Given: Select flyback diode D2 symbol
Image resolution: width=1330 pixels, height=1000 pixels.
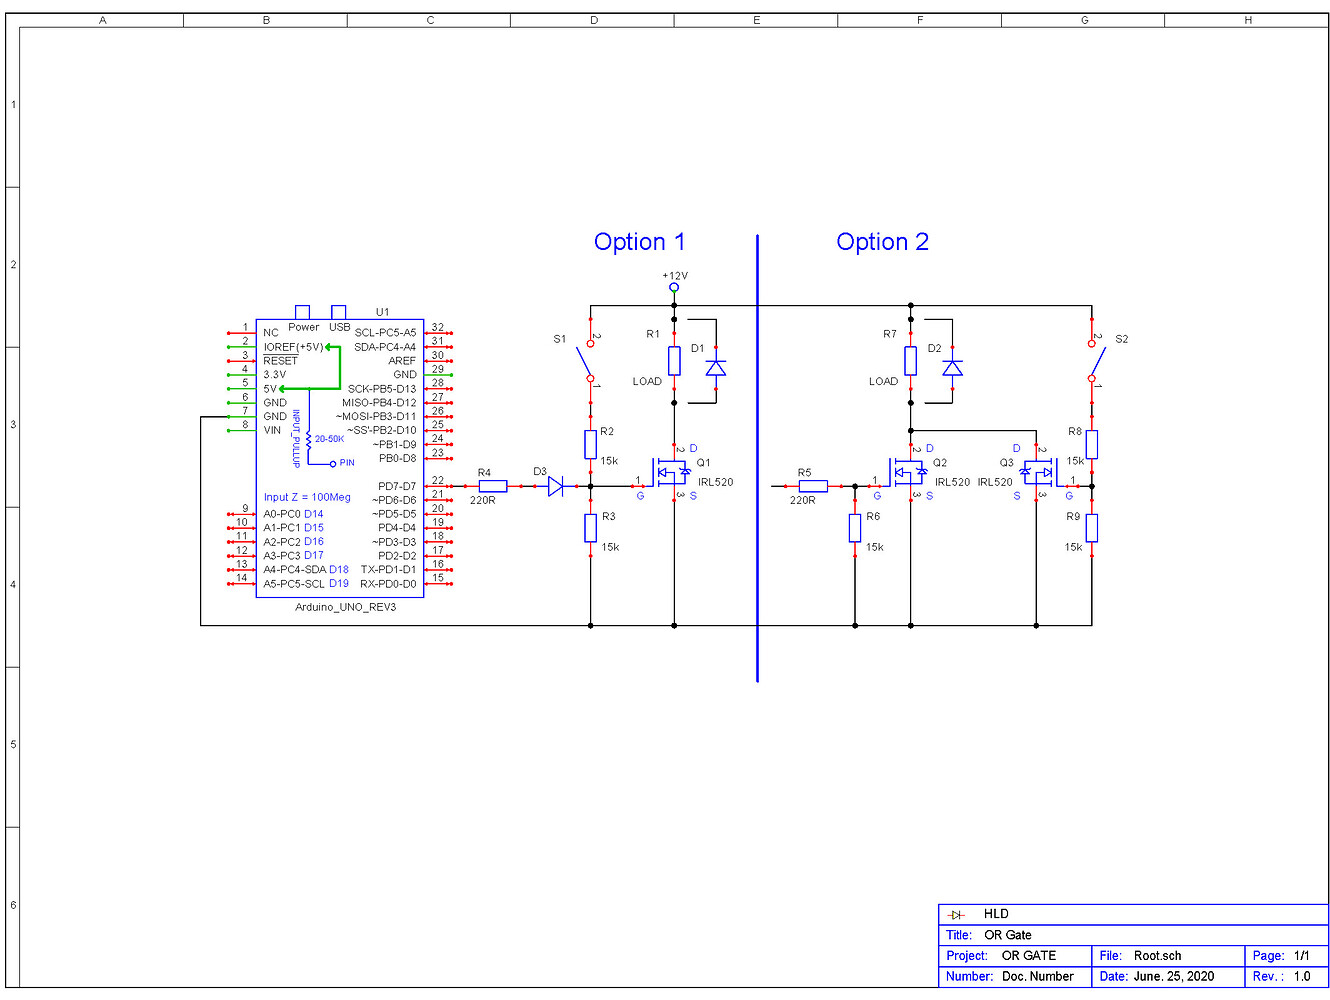Looking at the screenshot, I should (952, 368).
